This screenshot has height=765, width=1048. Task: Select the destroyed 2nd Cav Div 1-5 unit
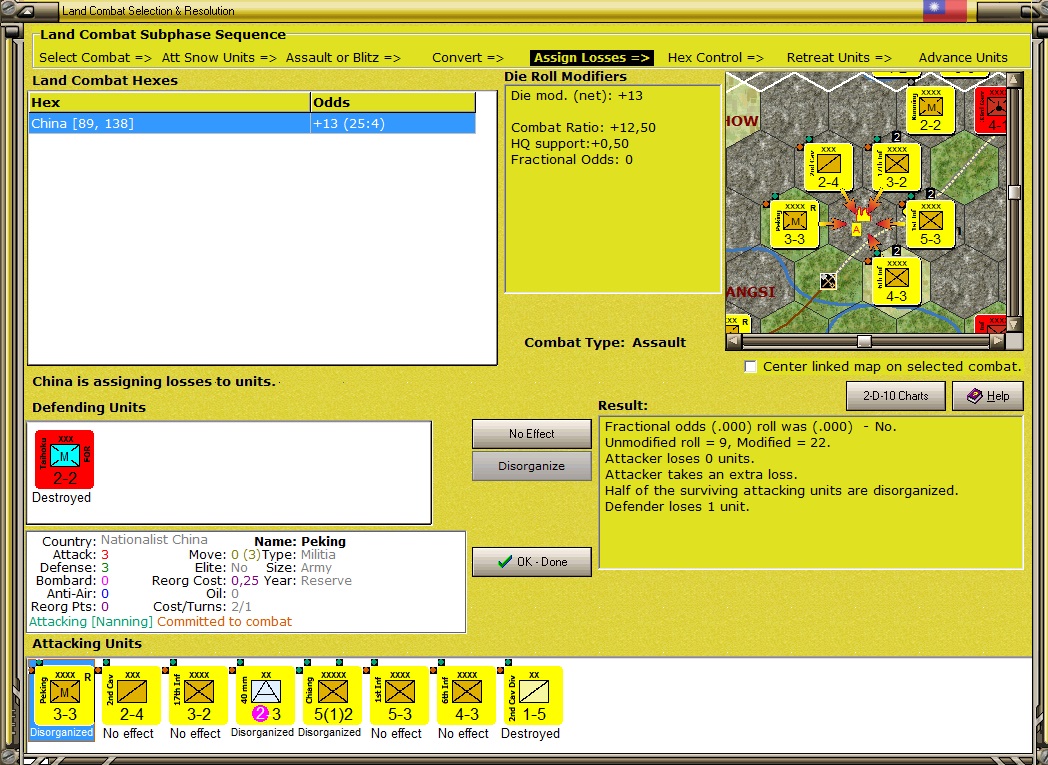(533, 696)
